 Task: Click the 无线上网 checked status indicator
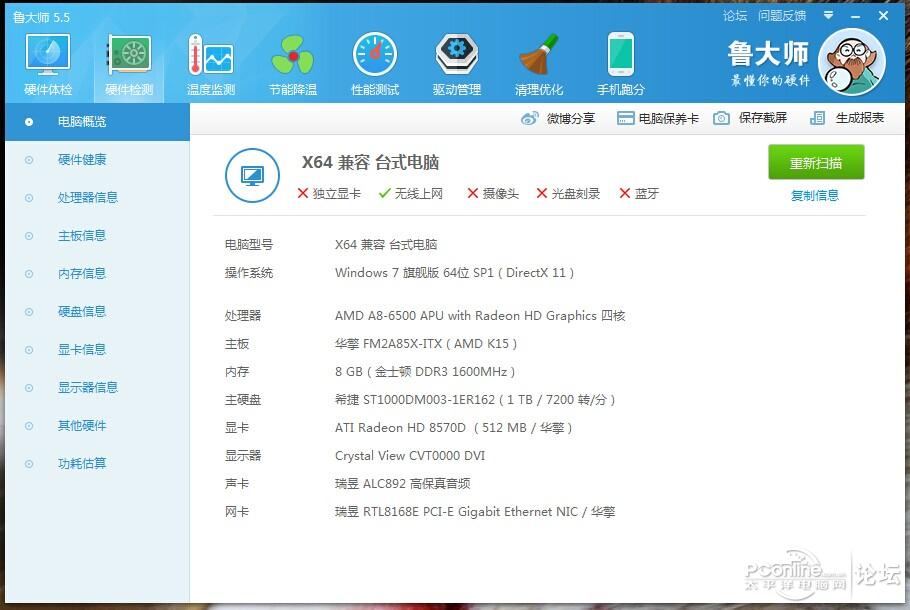coord(410,193)
